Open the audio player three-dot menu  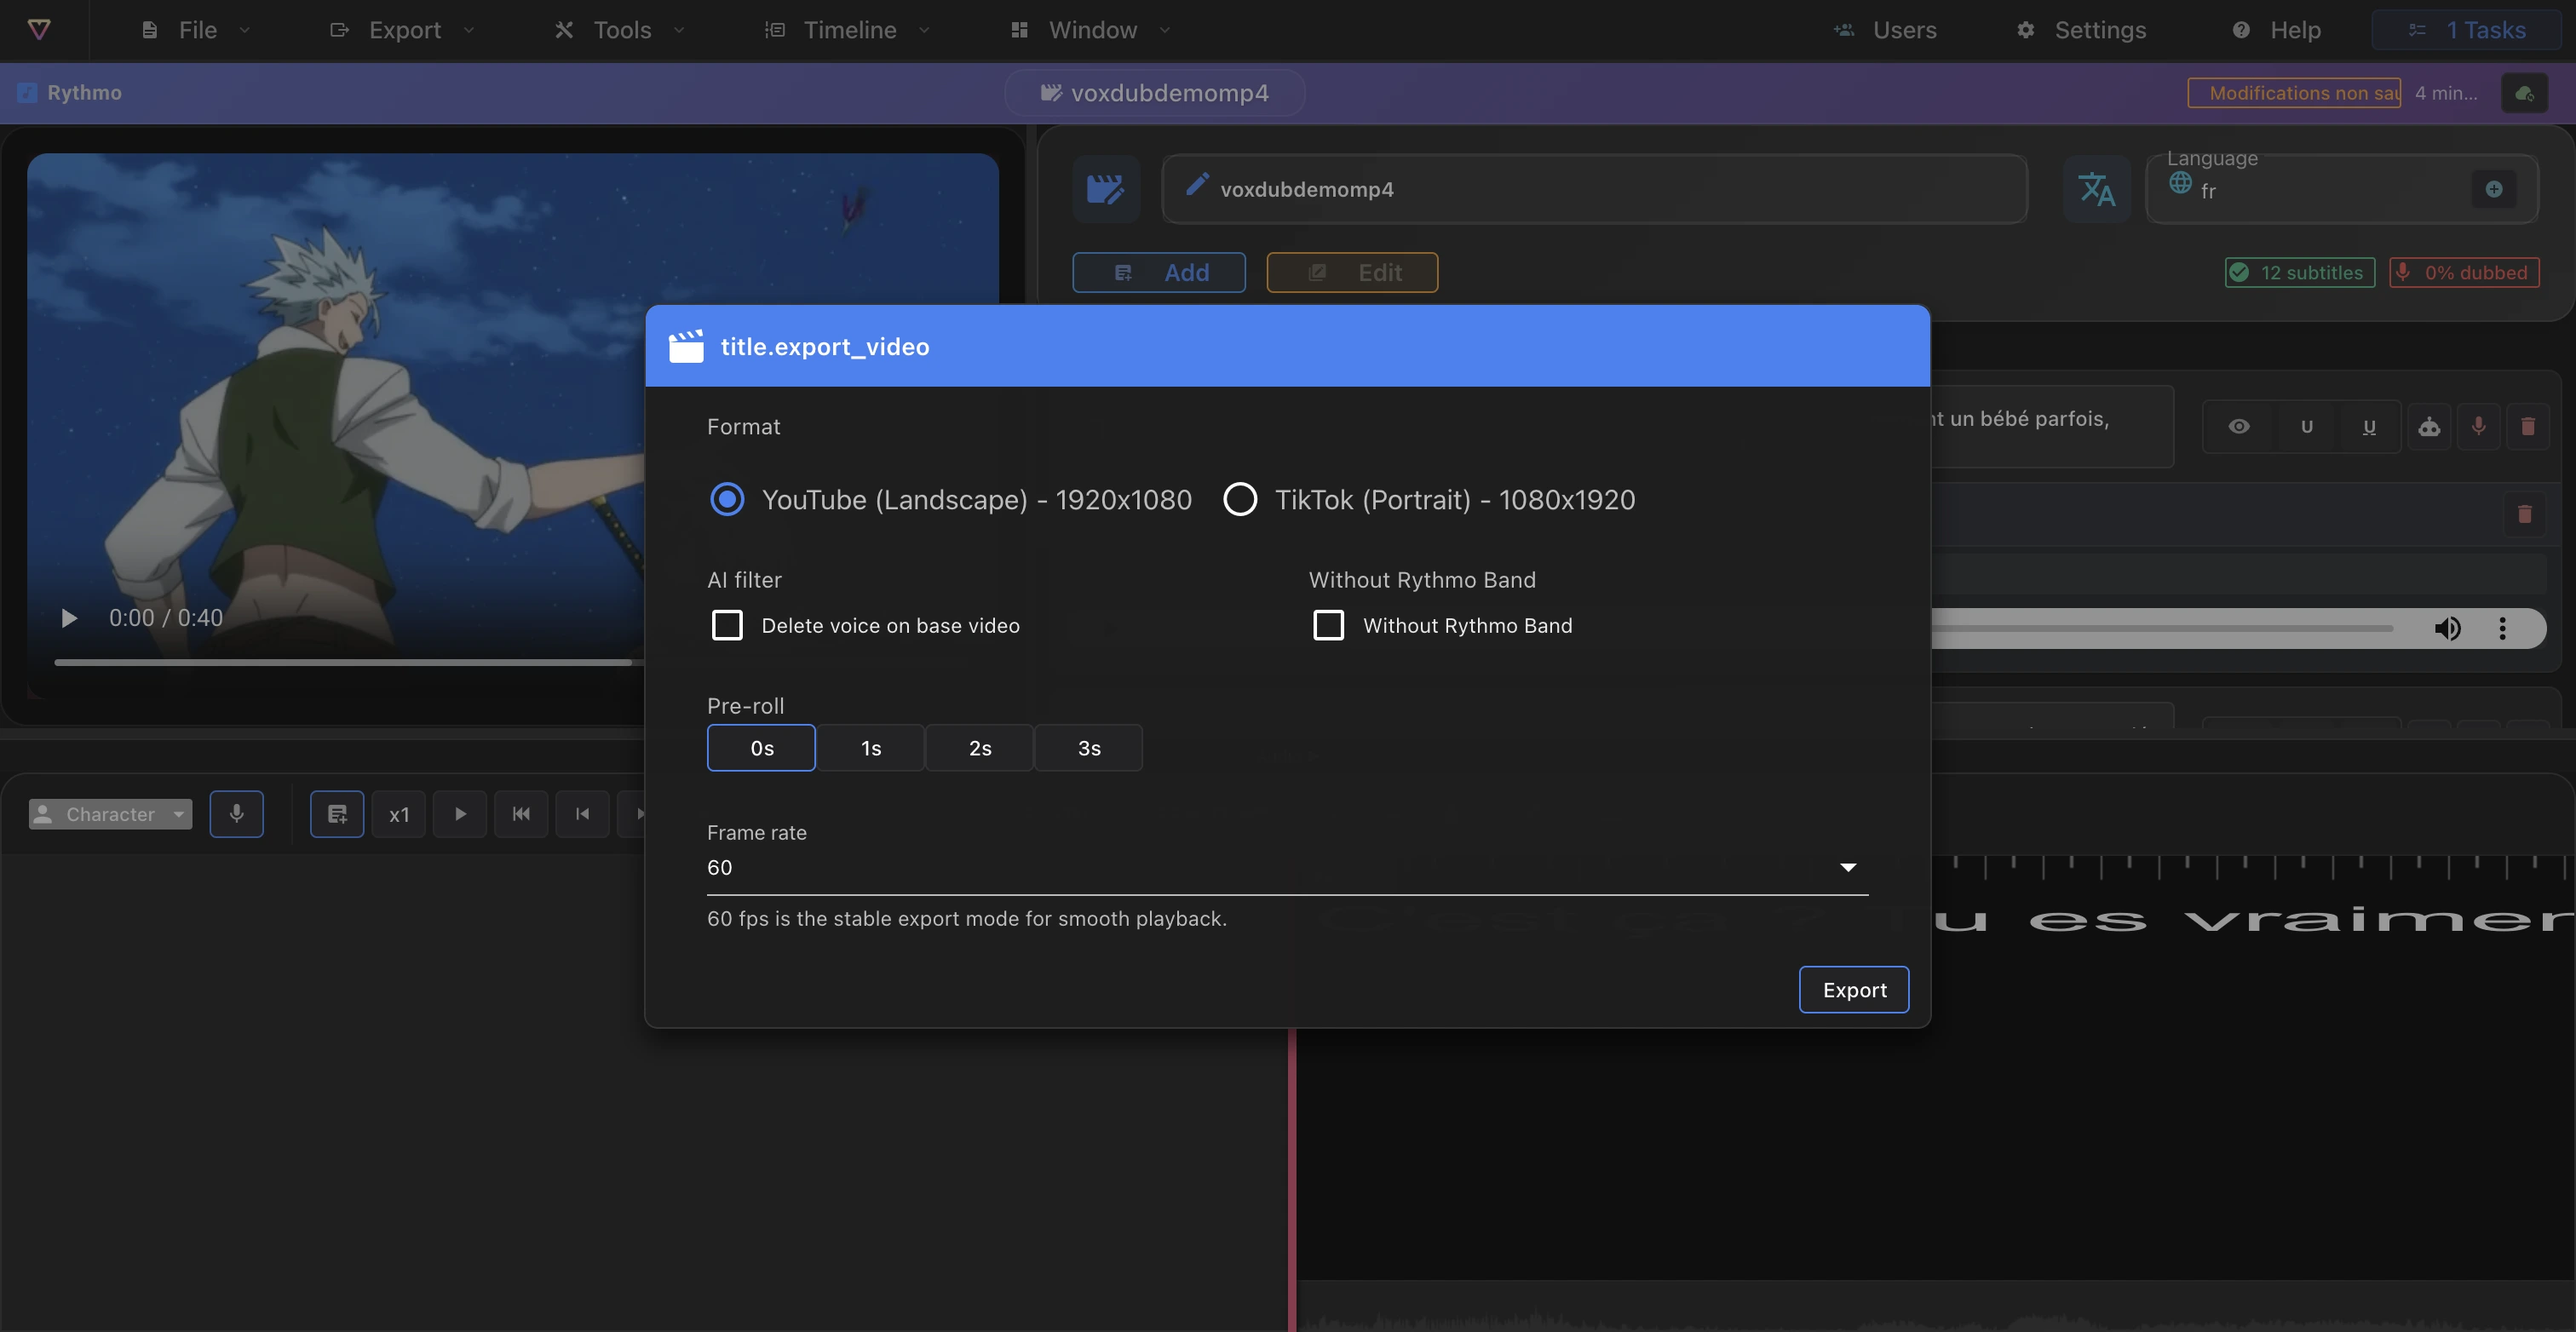click(2502, 628)
